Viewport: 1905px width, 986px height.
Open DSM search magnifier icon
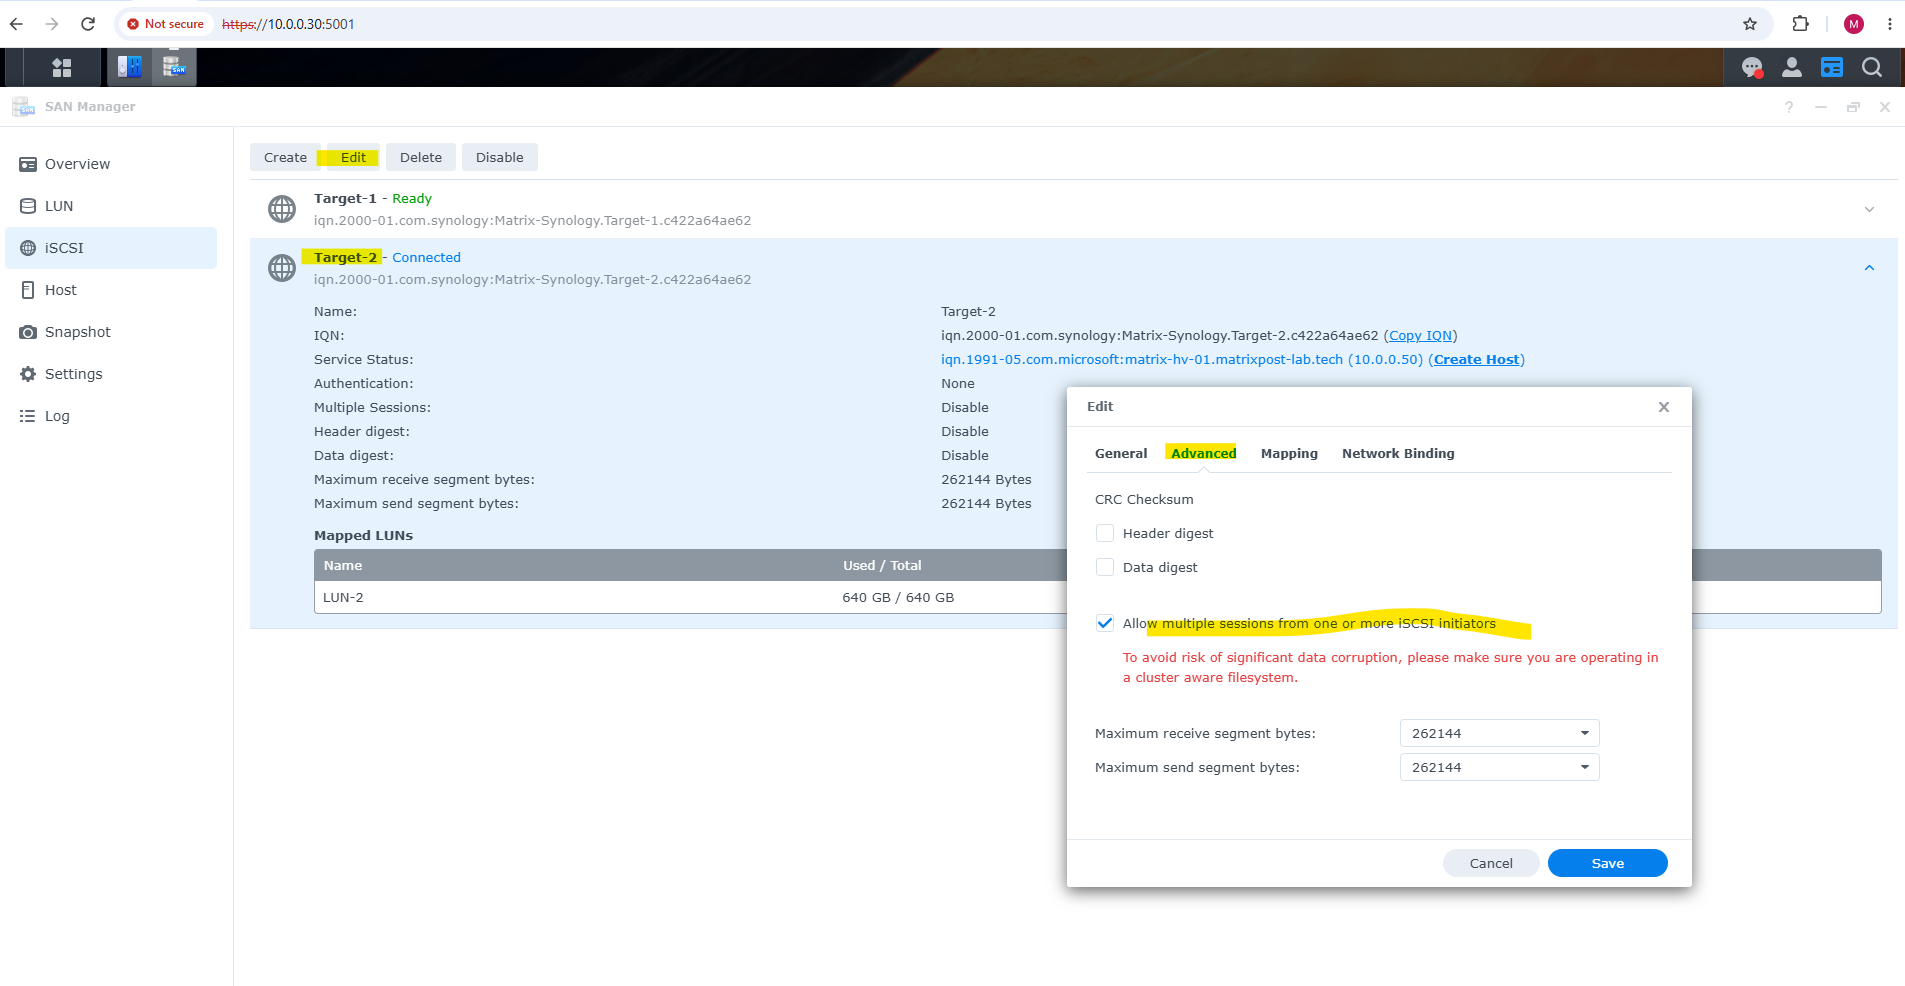click(1872, 67)
